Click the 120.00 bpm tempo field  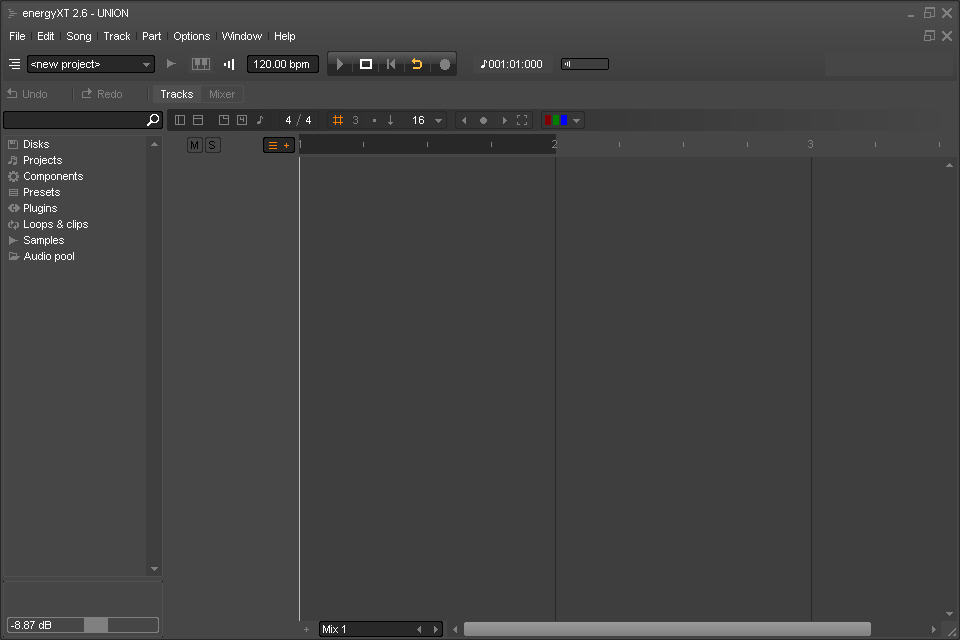point(282,64)
